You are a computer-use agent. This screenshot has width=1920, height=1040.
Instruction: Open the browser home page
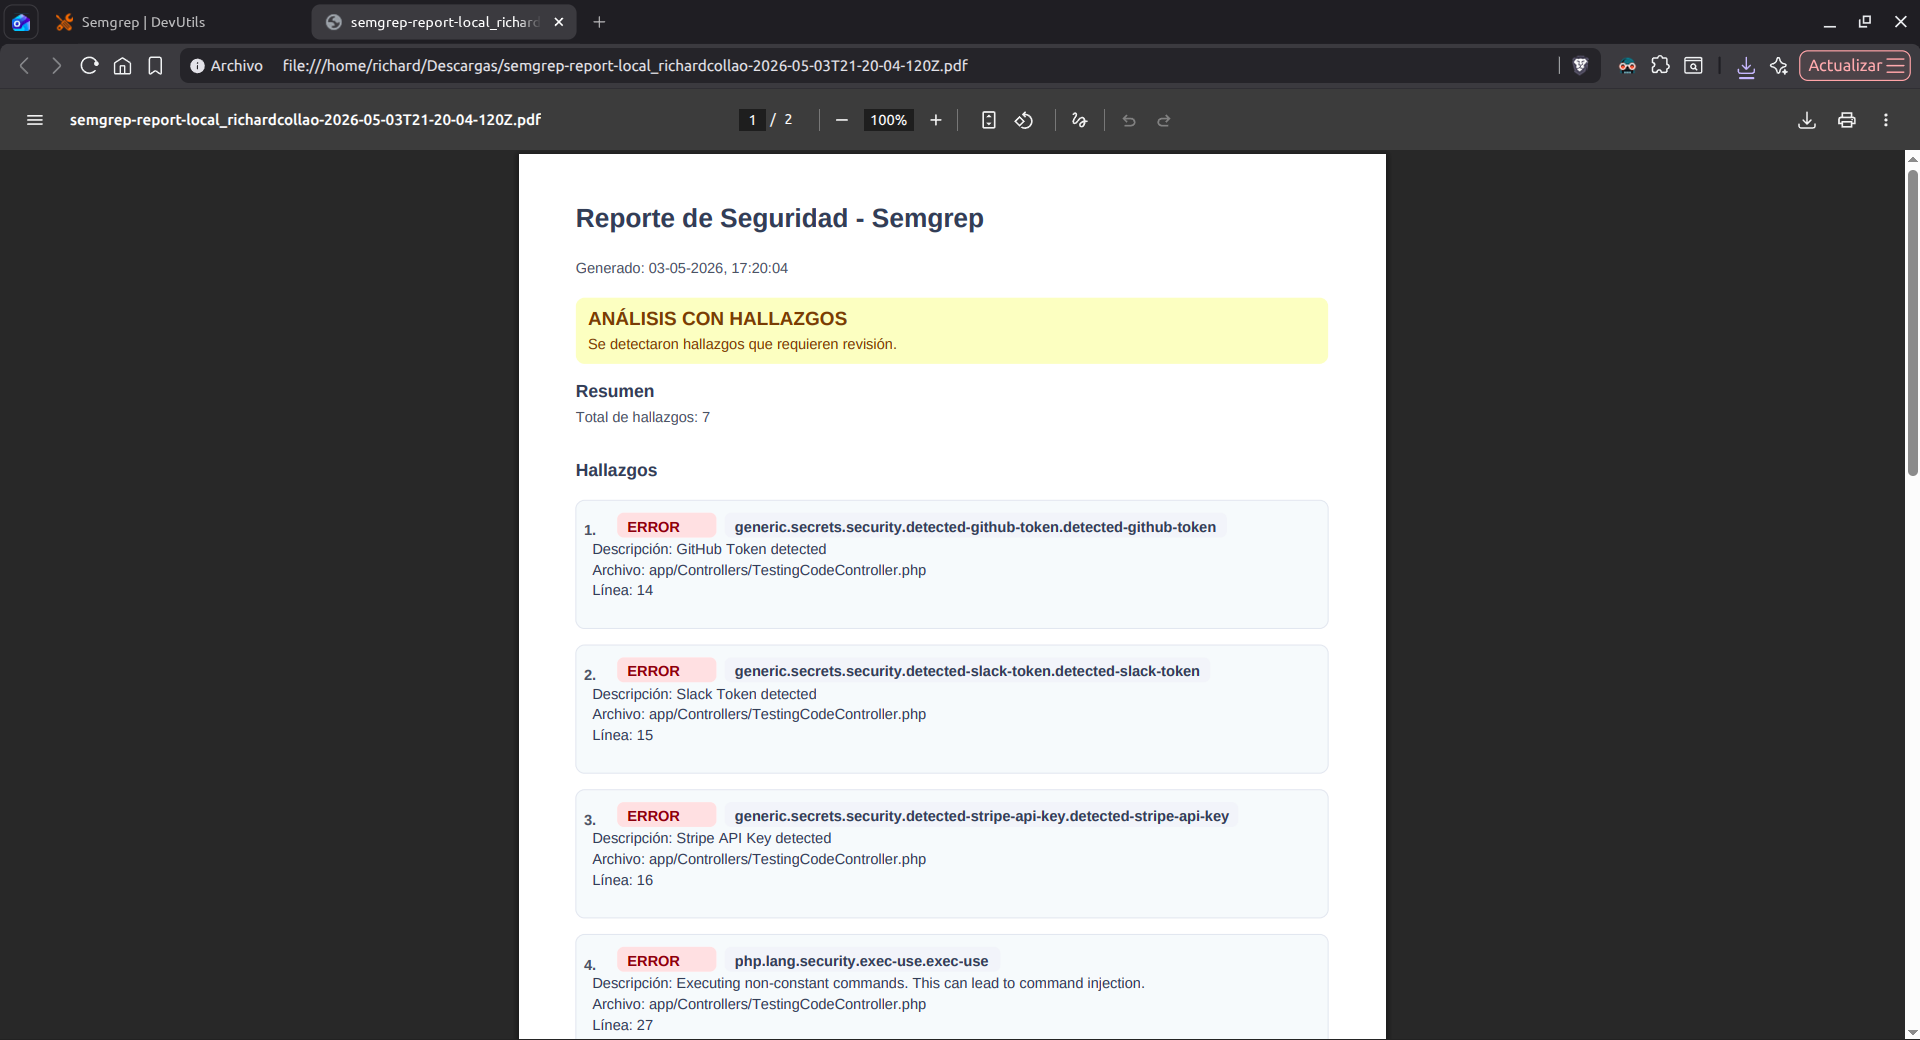coord(122,65)
